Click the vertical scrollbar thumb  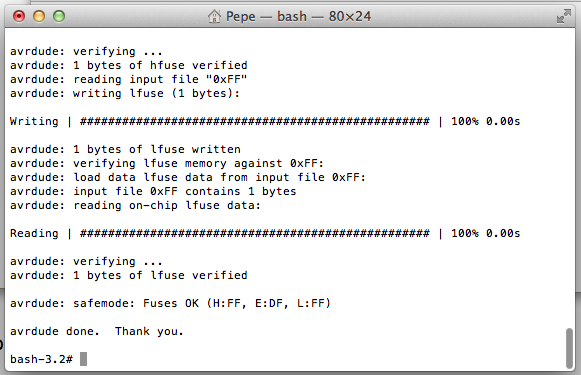click(x=570, y=348)
